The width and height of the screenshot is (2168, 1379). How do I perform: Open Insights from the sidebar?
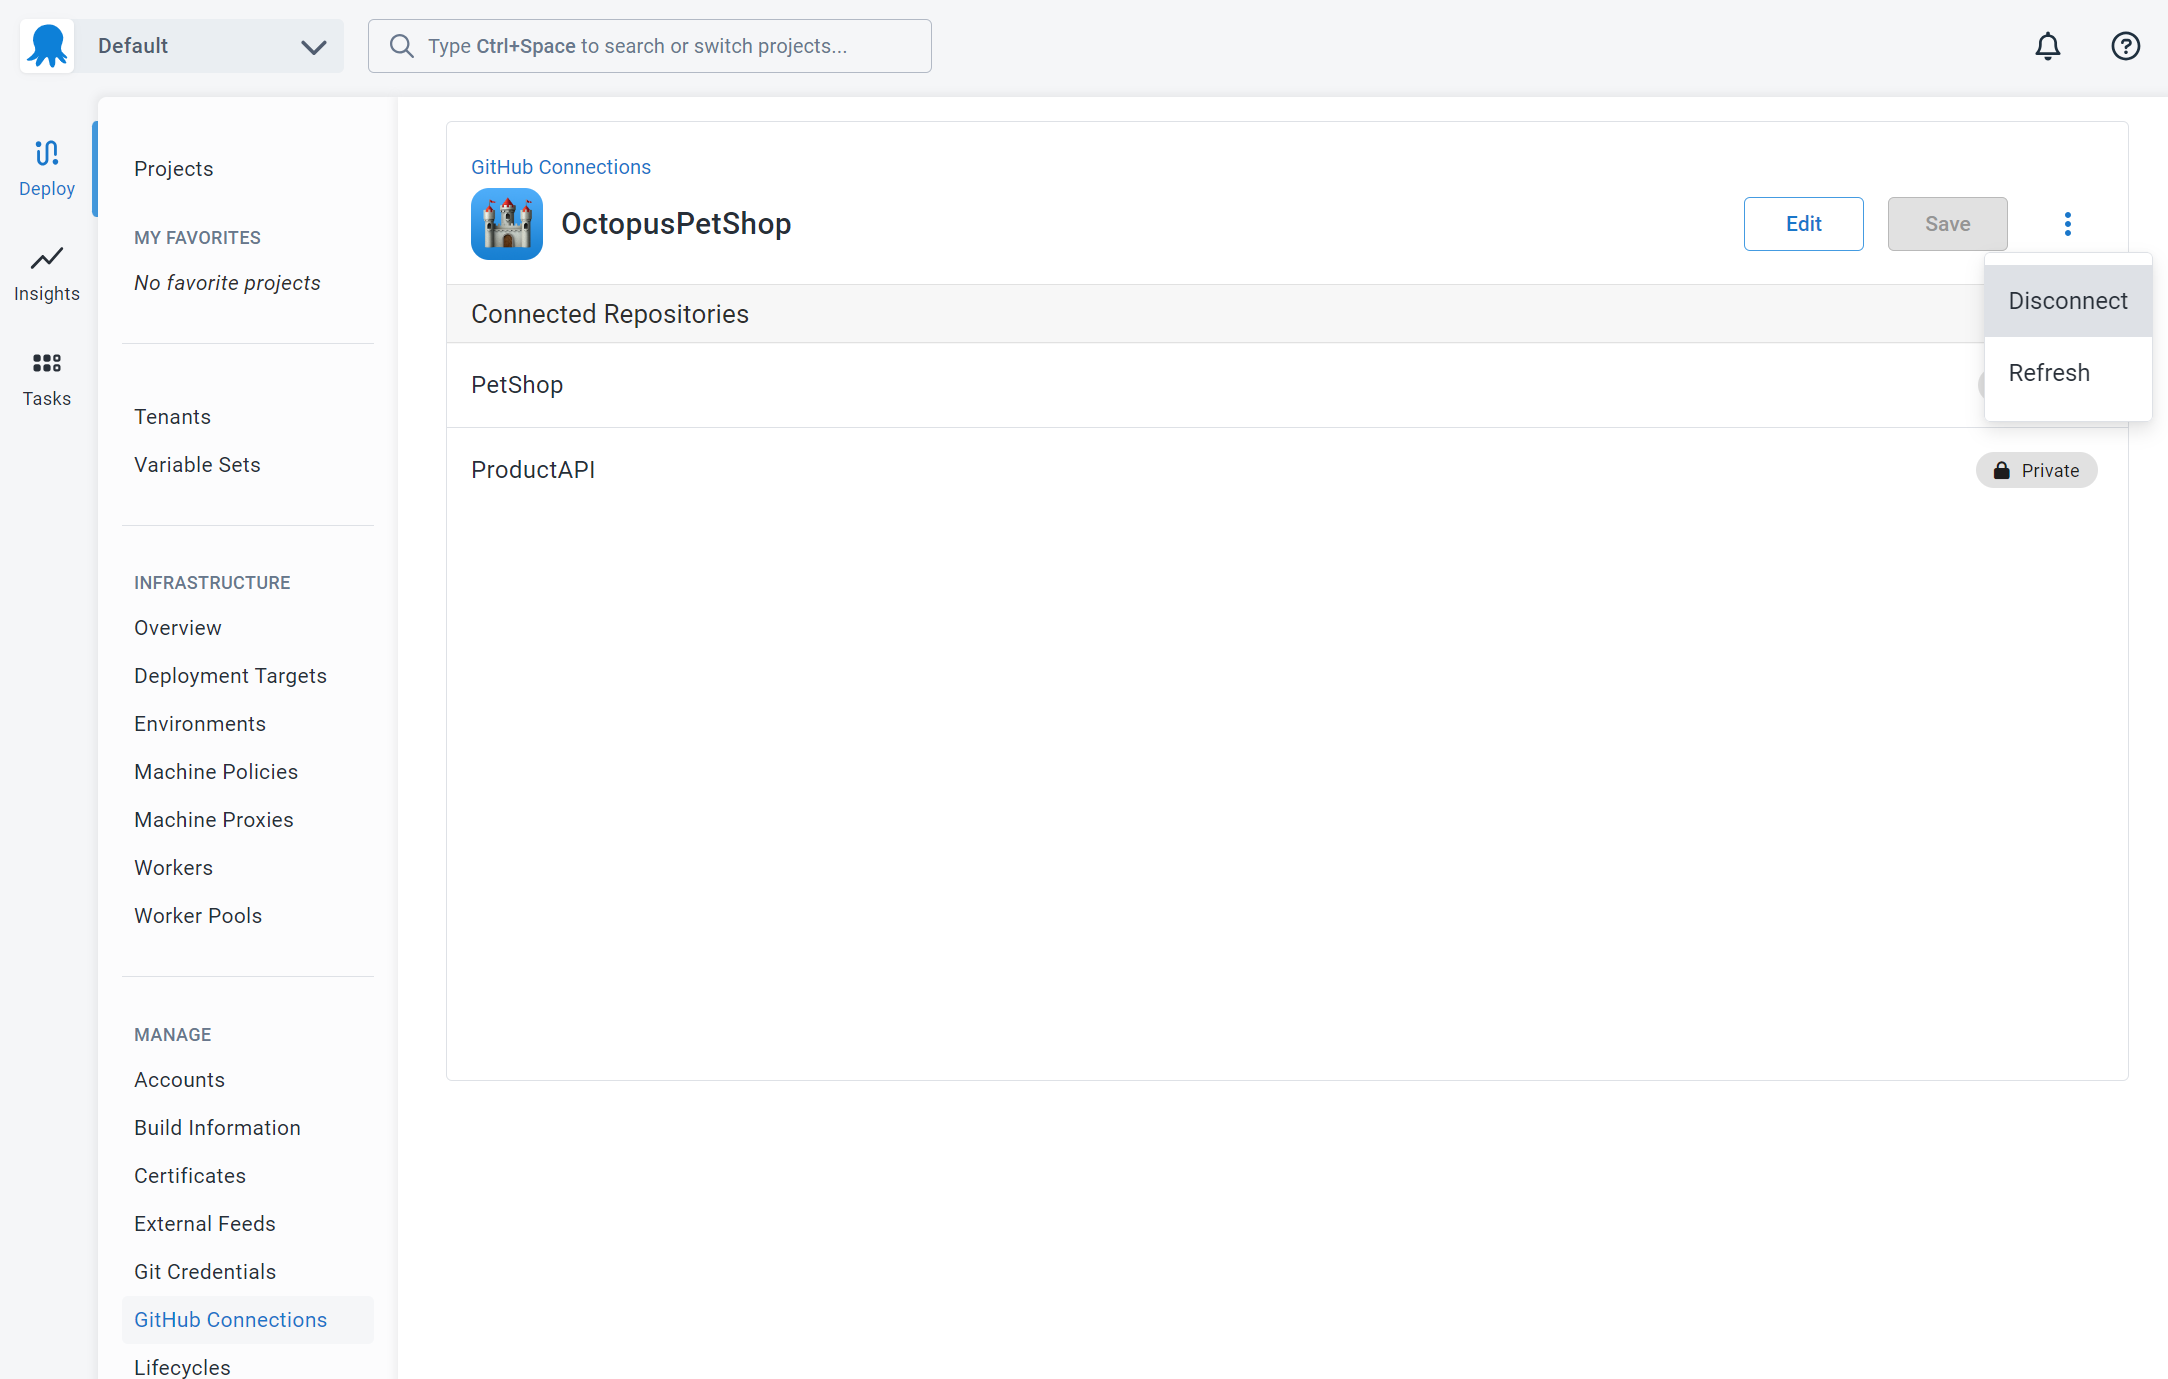47,273
